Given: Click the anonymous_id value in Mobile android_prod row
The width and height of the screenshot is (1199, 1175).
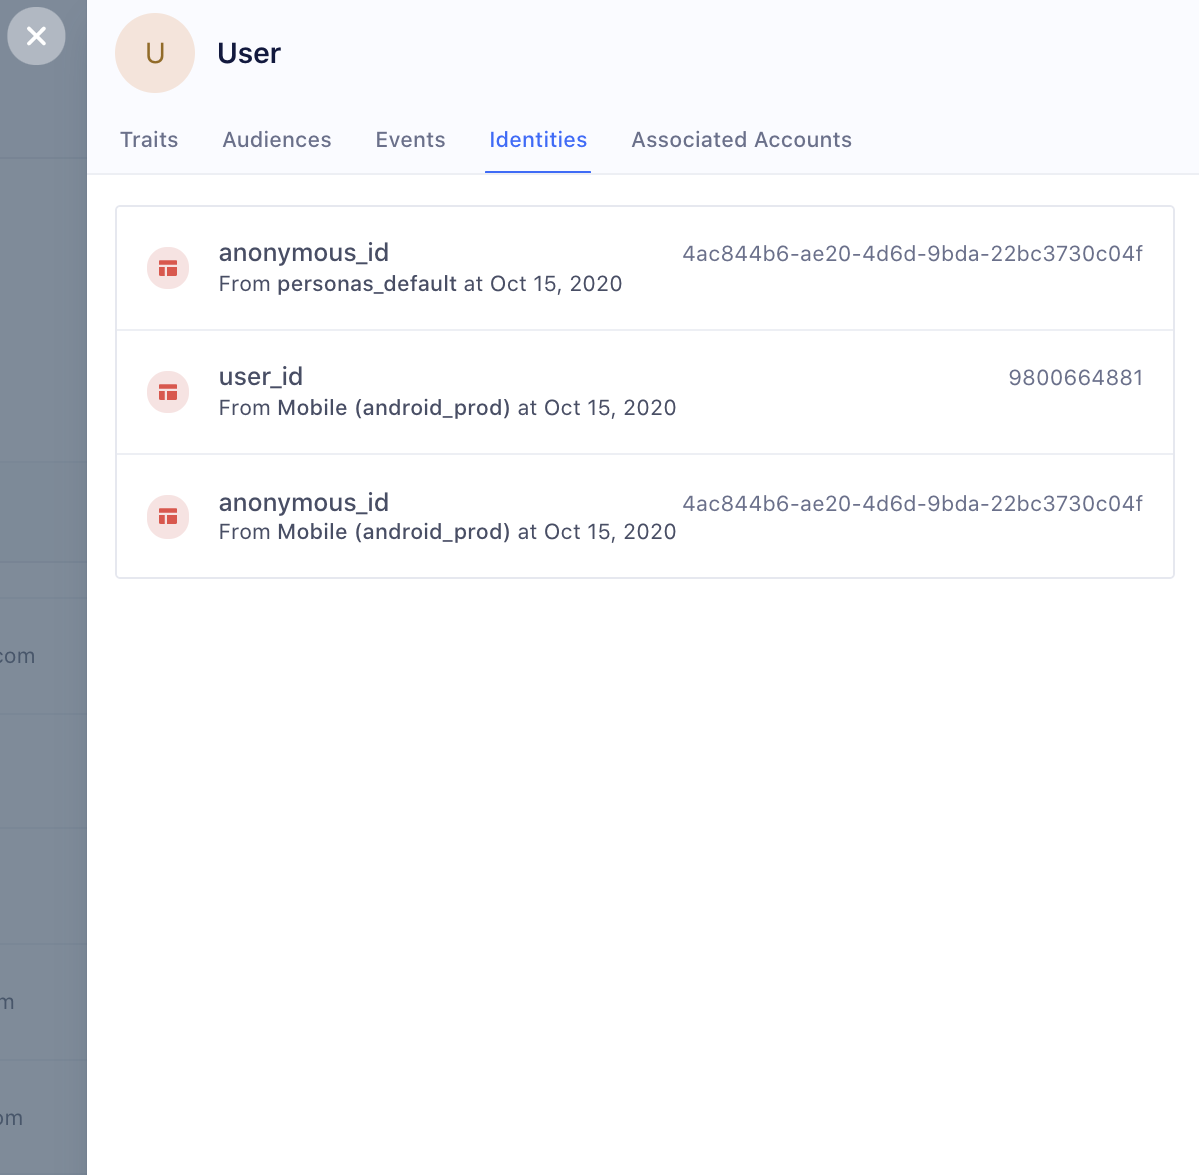Looking at the screenshot, I should point(912,504).
